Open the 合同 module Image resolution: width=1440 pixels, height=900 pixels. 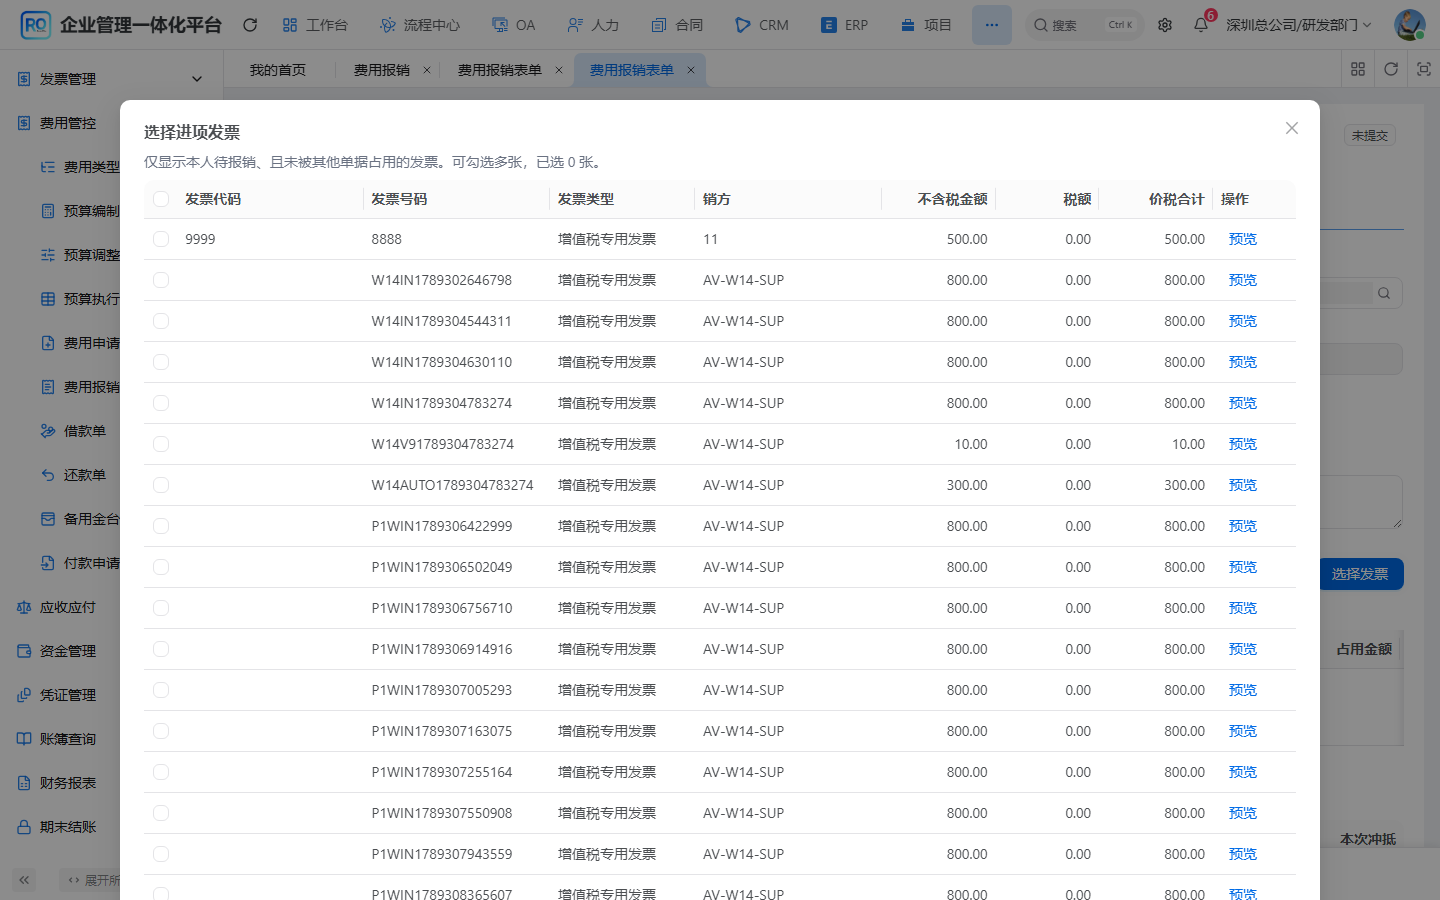click(x=677, y=25)
